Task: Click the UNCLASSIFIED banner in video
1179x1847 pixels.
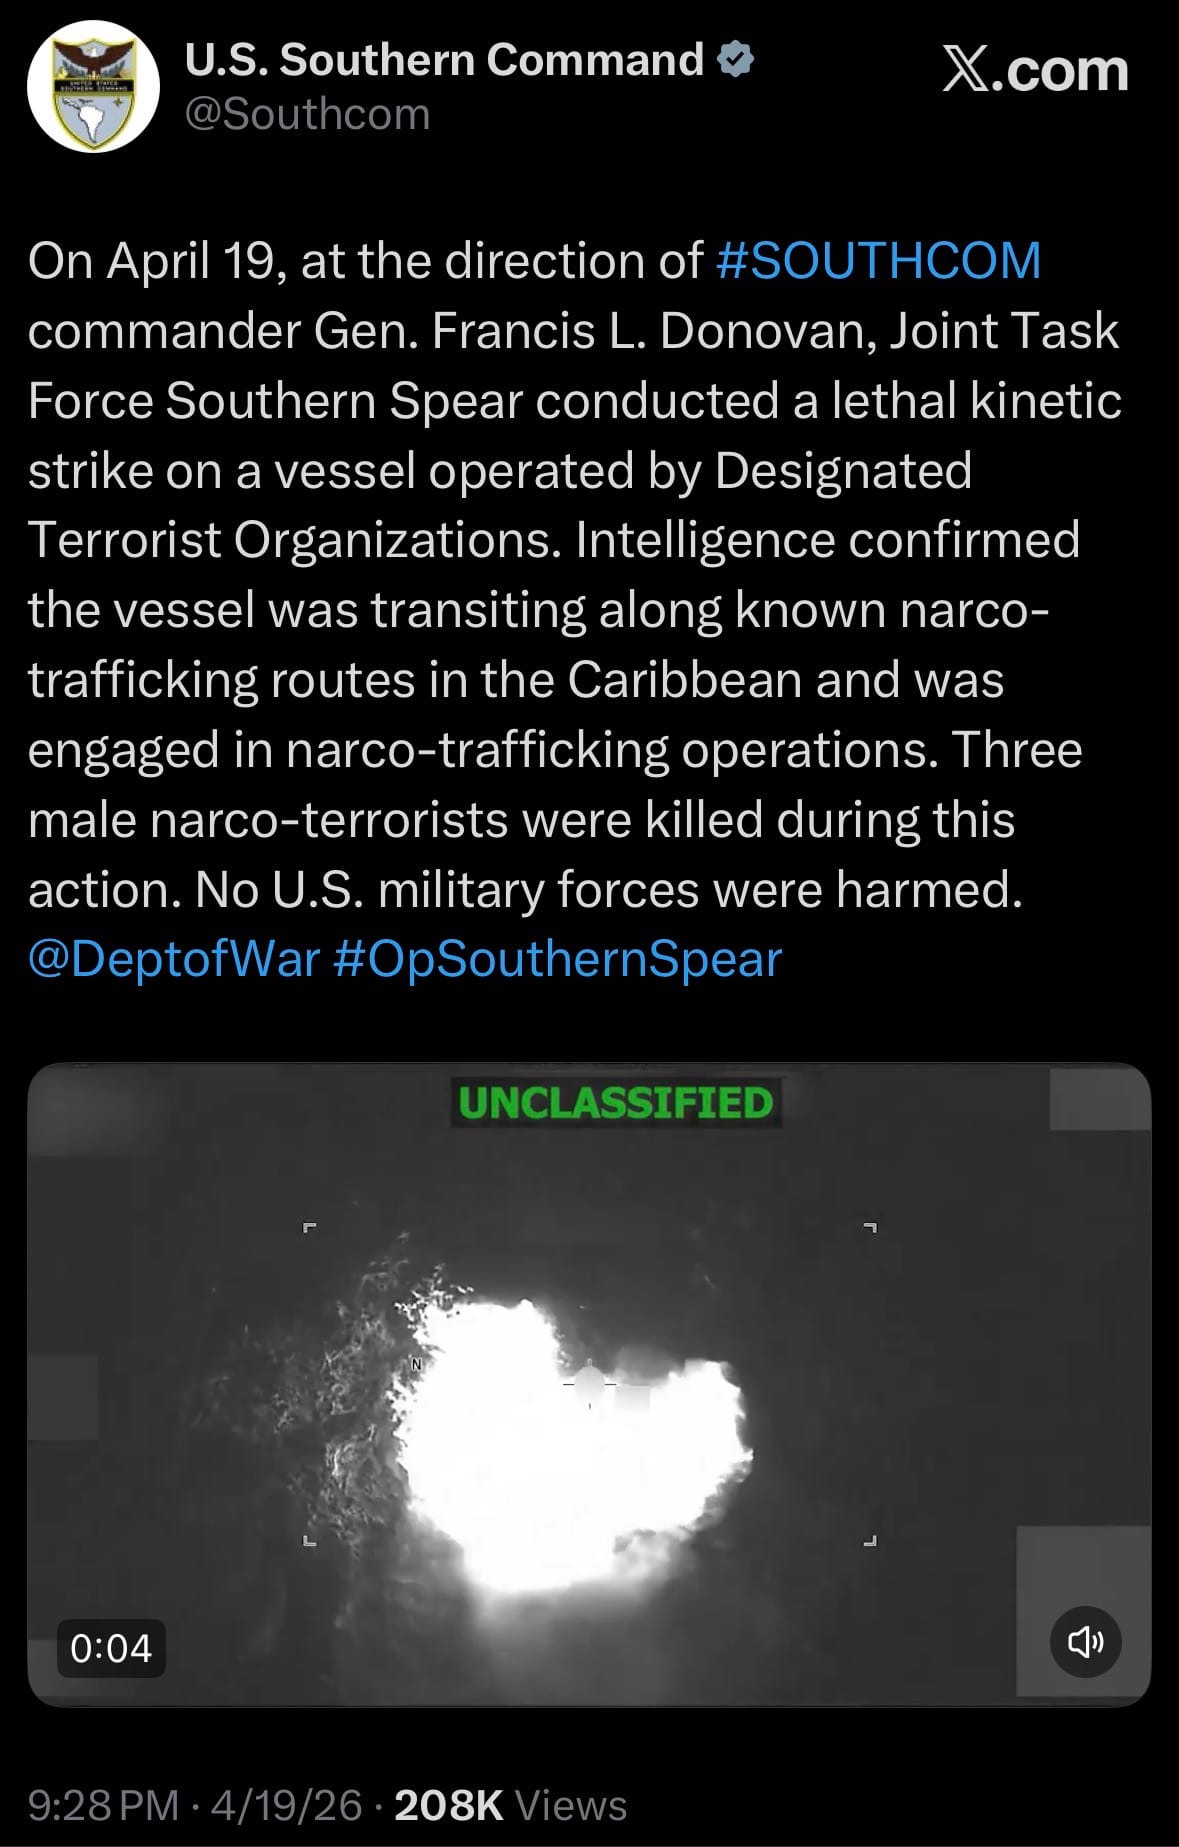Action: [x=616, y=1103]
